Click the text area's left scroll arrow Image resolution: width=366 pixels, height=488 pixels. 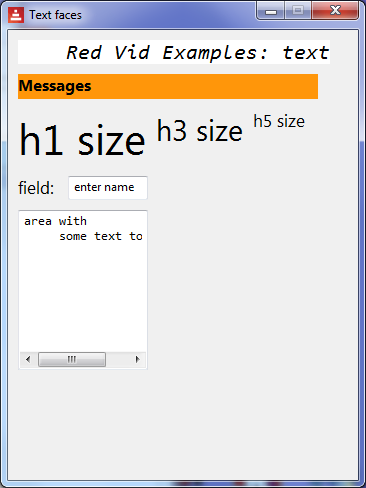tap(28, 359)
